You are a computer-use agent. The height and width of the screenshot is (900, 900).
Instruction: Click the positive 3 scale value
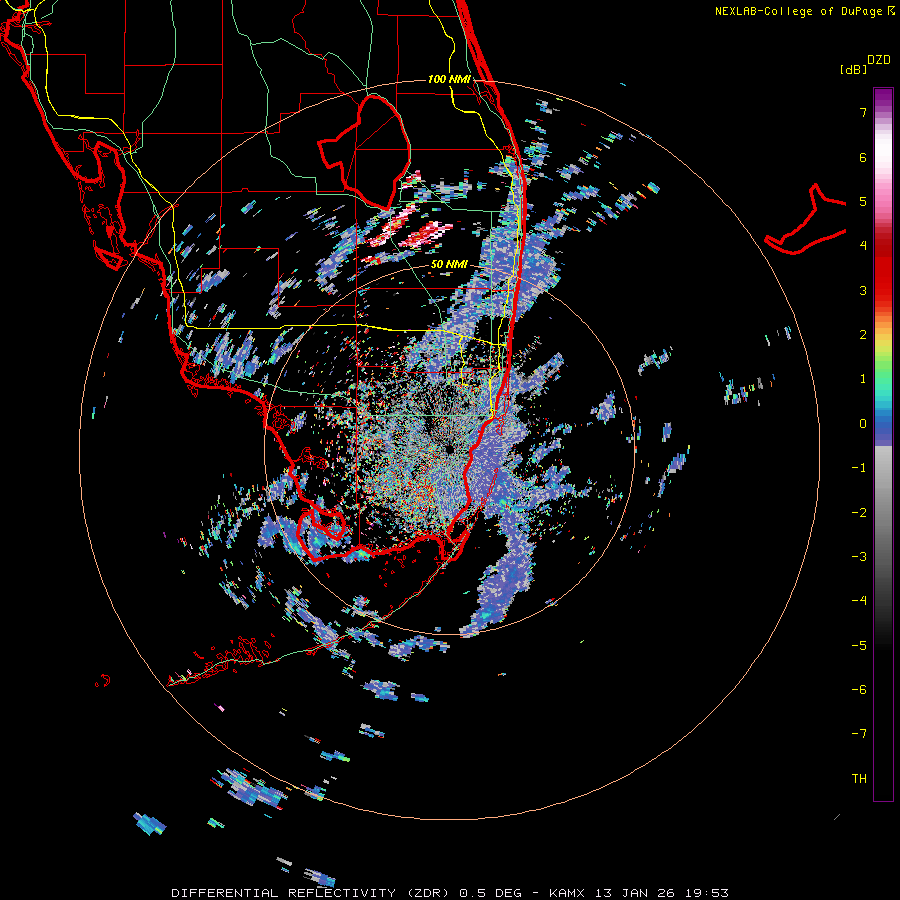[863, 290]
